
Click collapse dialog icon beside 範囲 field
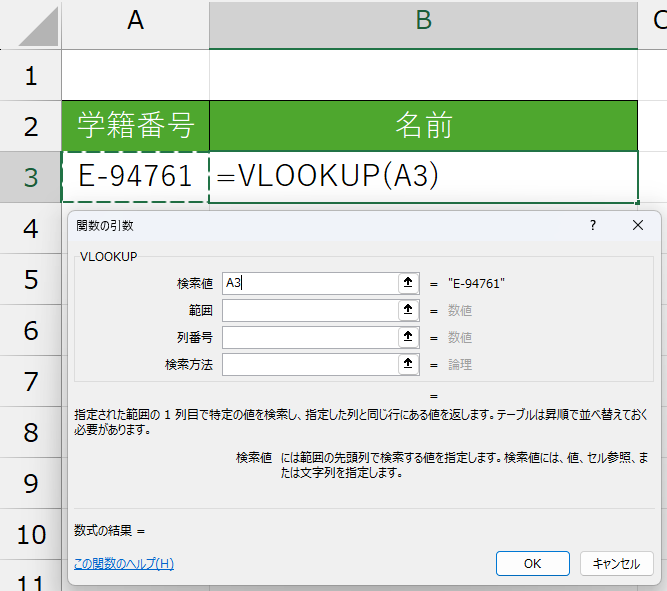[408, 310]
